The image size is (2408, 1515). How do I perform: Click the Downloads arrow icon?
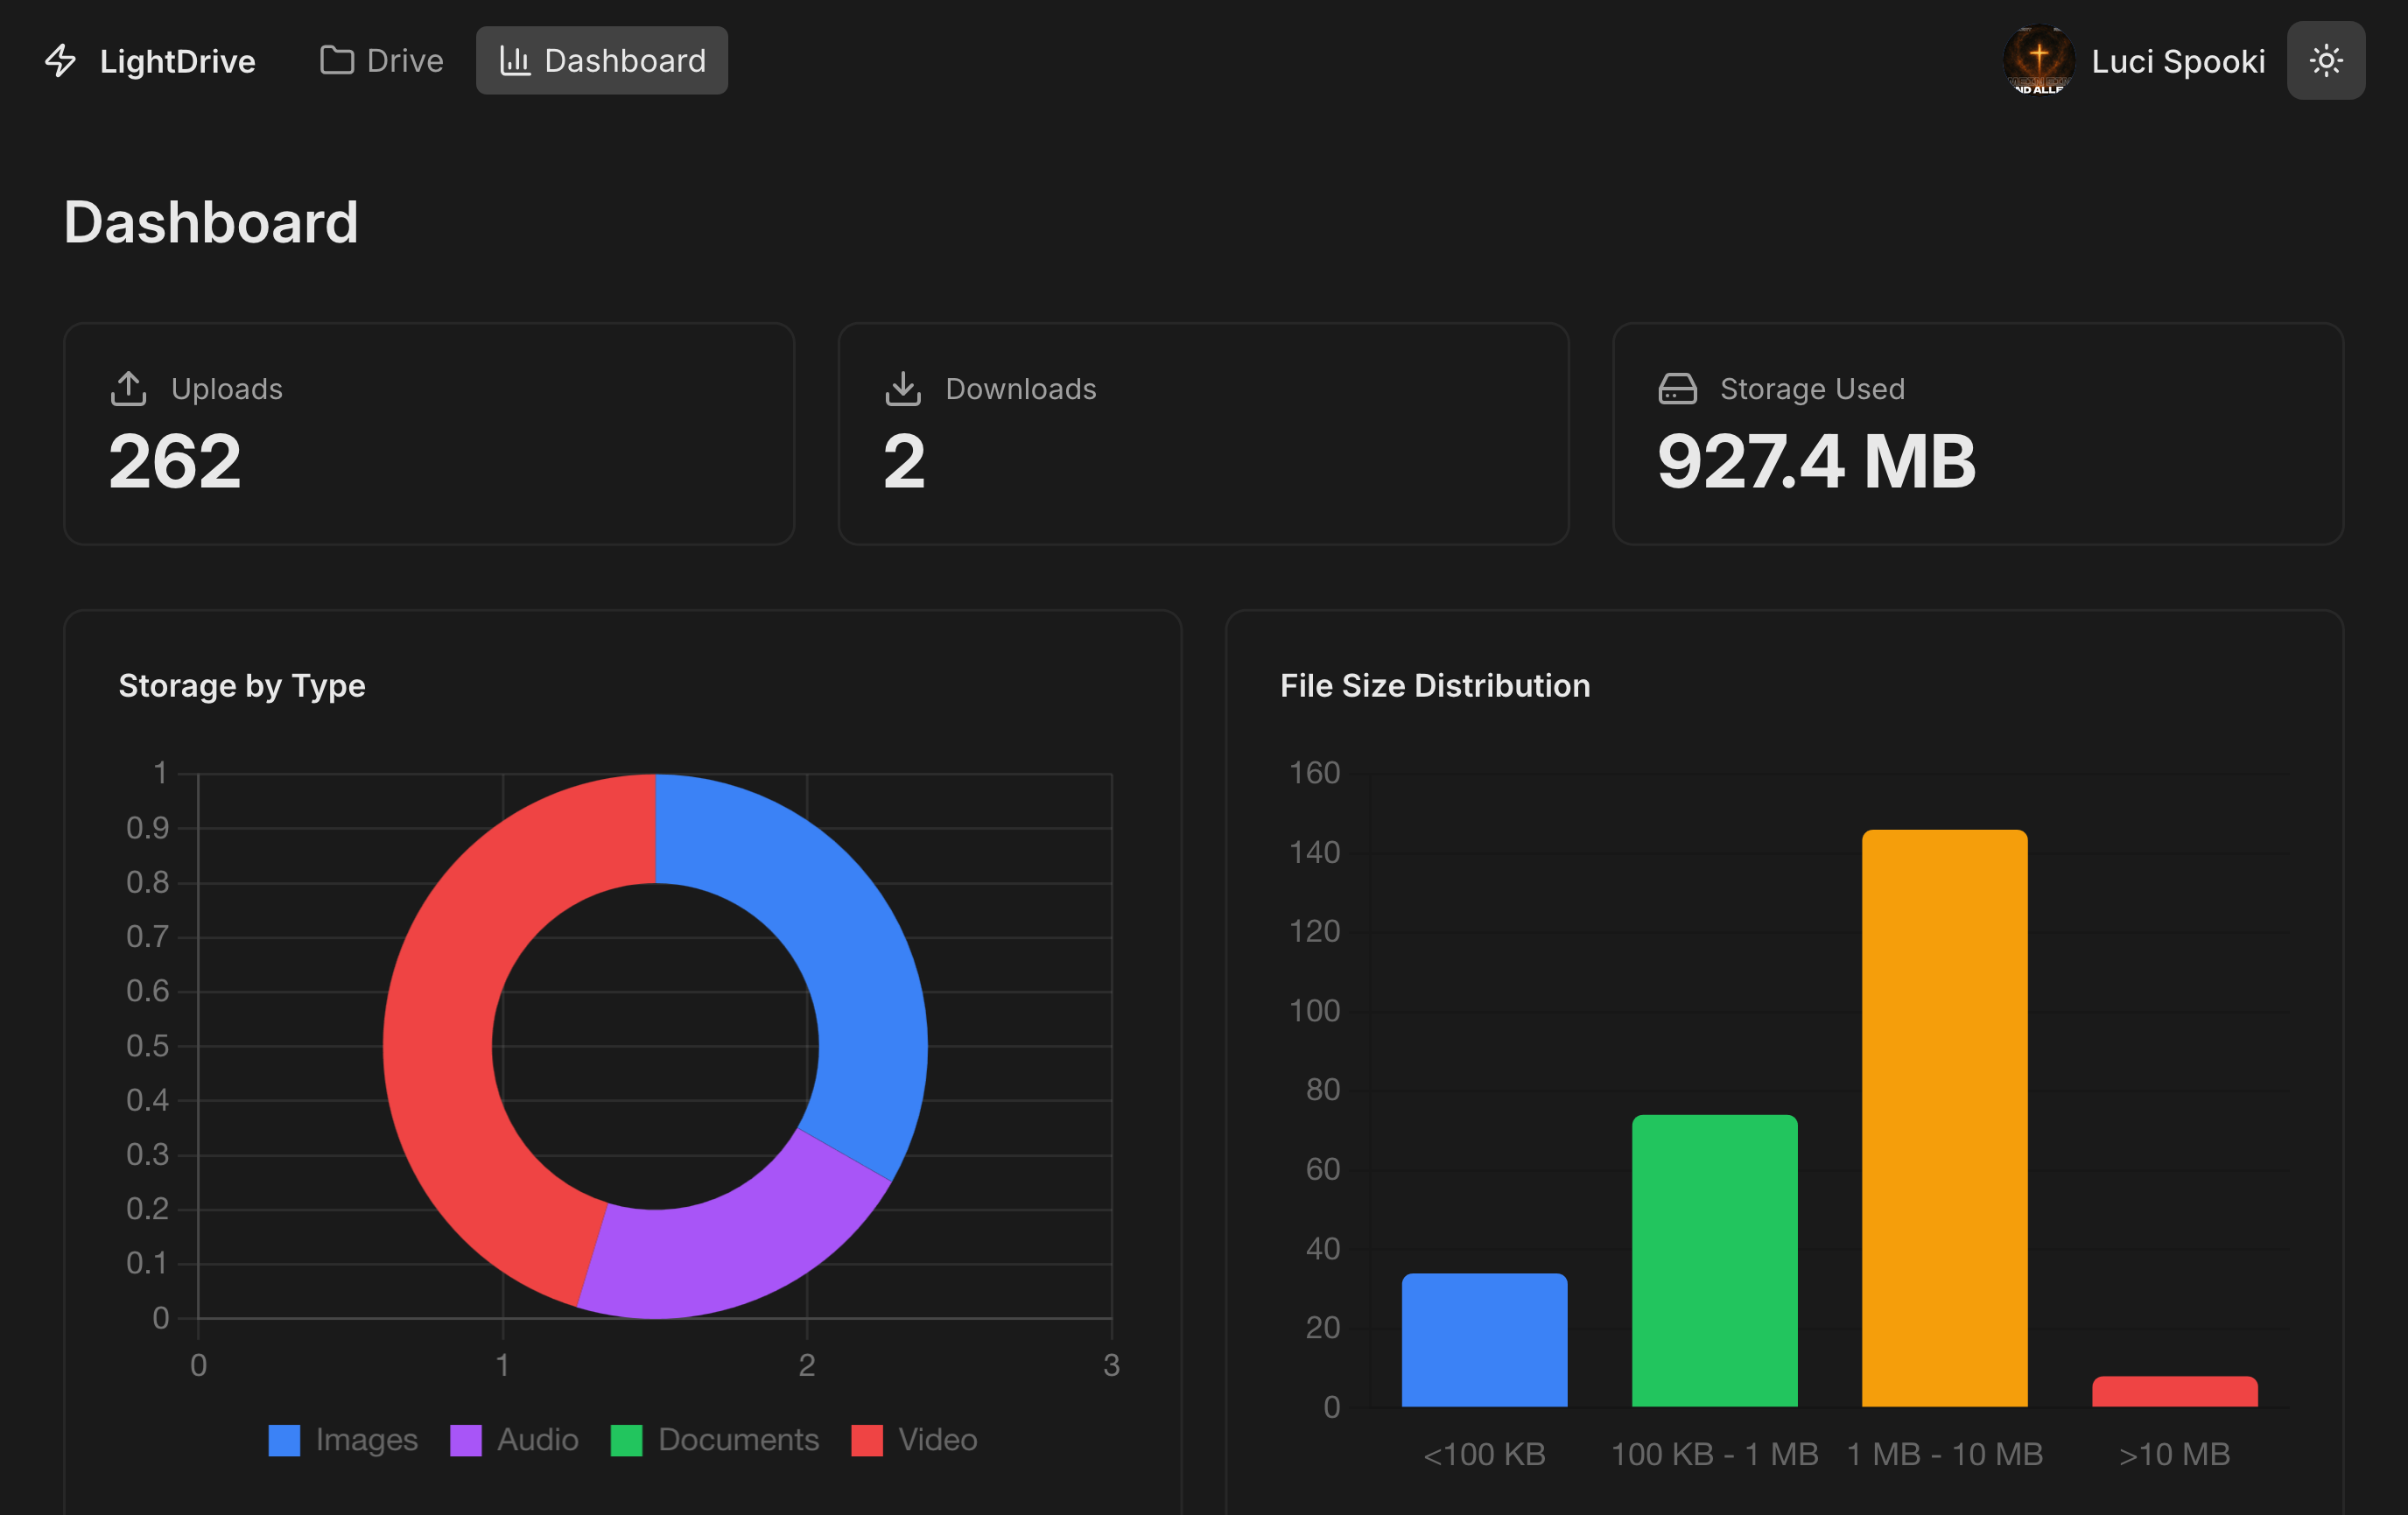[x=903, y=389]
